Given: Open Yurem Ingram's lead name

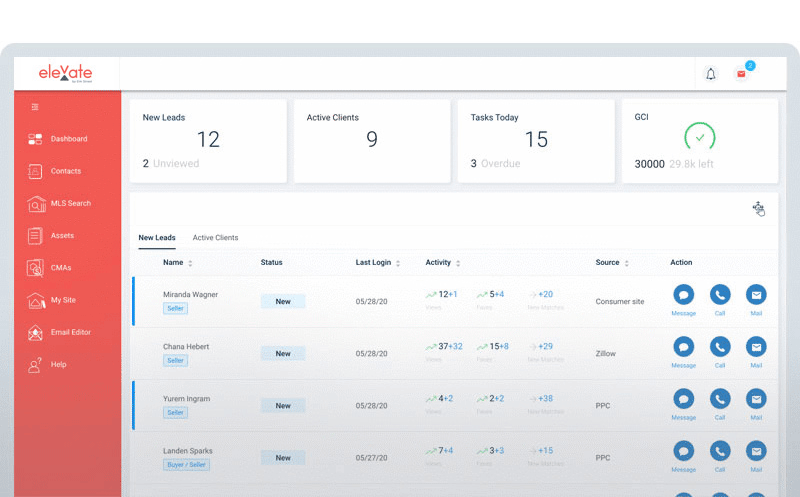Looking at the screenshot, I should [x=187, y=399].
